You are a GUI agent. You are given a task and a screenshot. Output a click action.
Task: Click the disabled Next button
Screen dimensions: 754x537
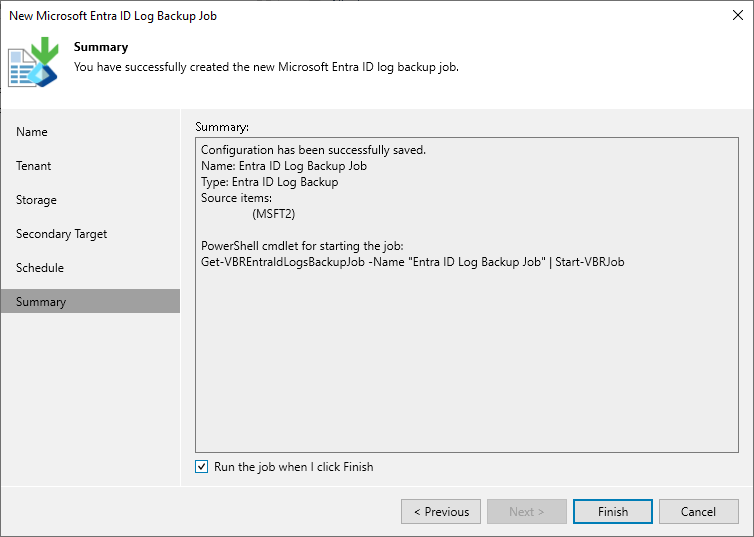tap(527, 512)
